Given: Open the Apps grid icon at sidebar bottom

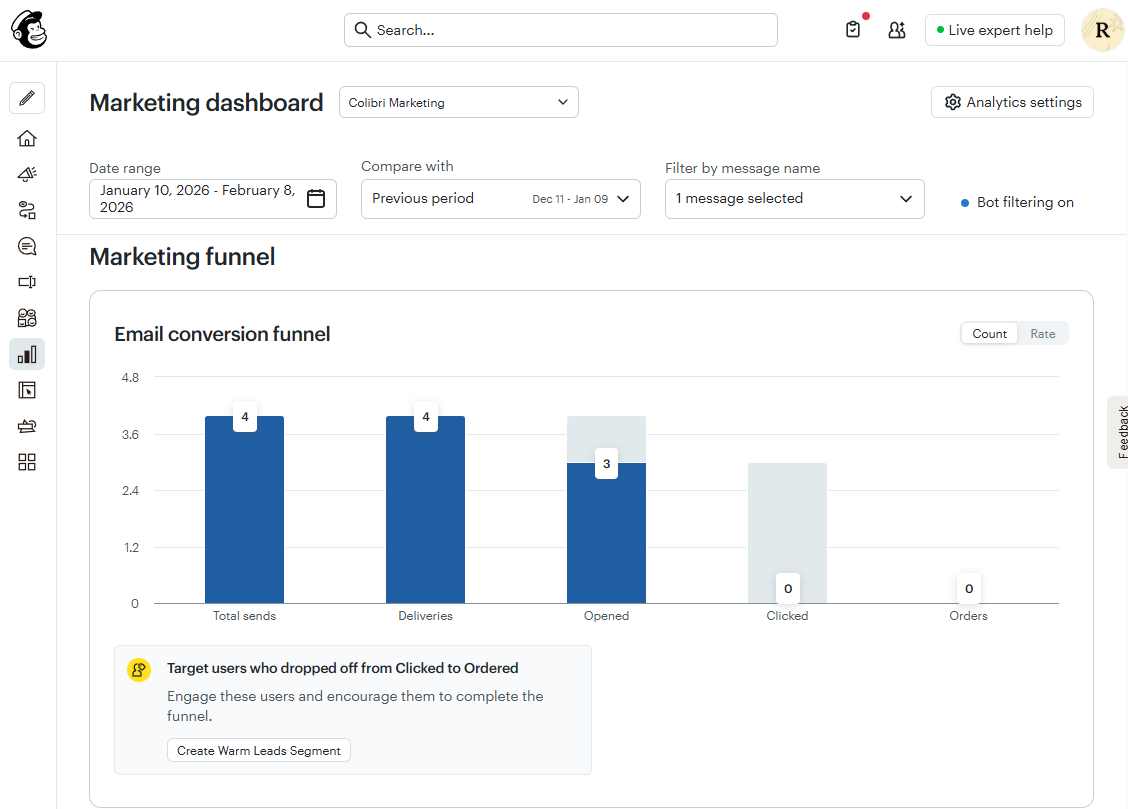Looking at the screenshot, I should [x=27, y=461].
